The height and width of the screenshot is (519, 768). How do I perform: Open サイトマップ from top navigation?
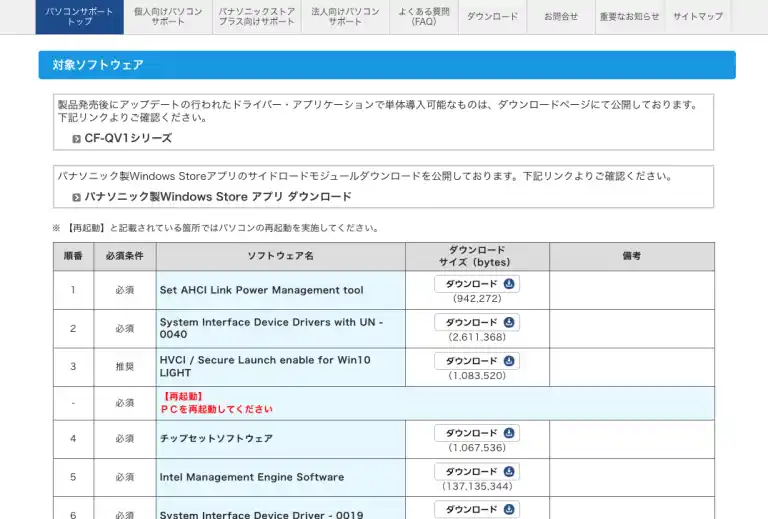coord(697,16)
